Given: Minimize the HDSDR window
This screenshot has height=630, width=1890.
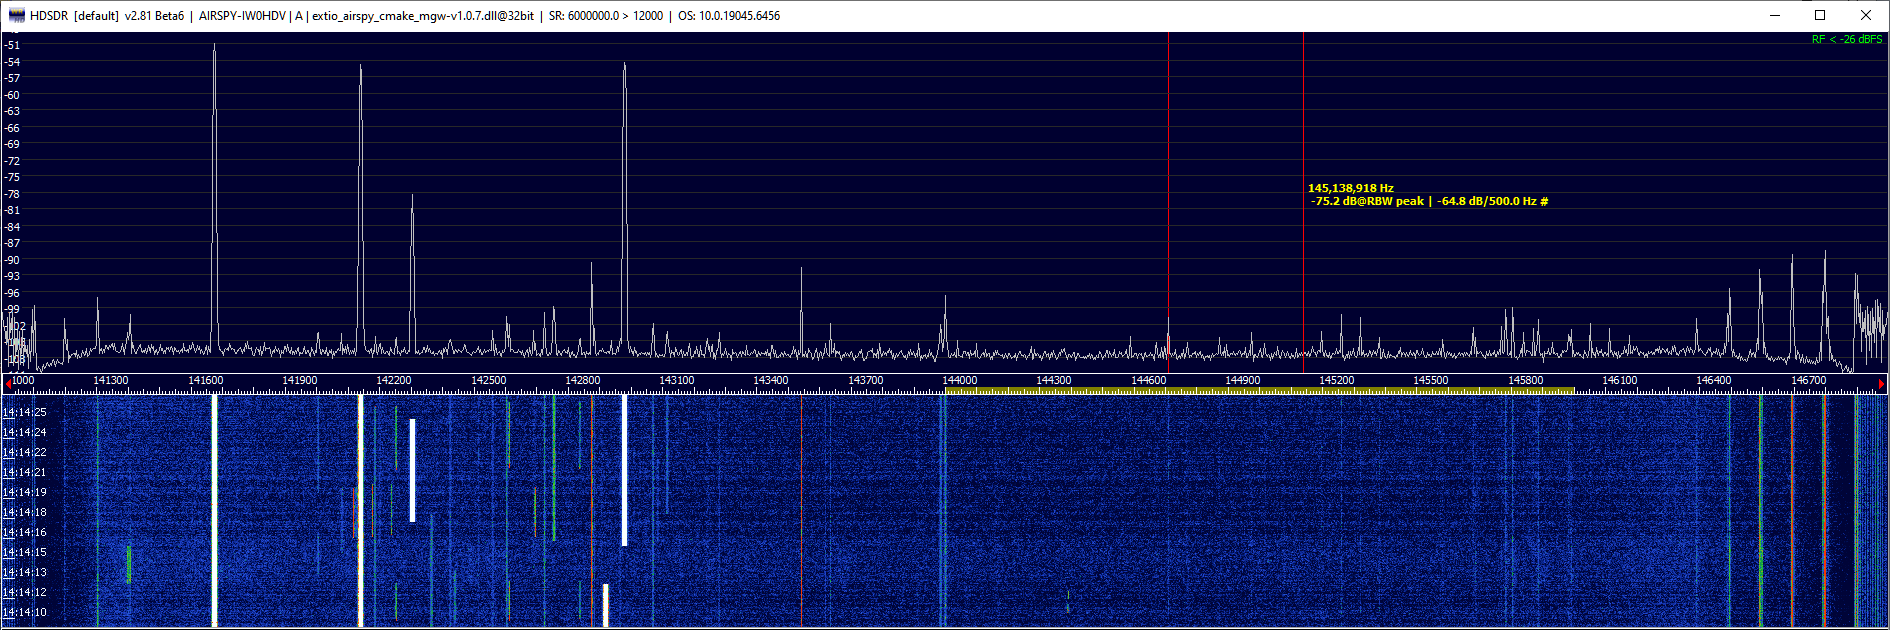Looking at the screenshot, I should tap(1775, 15).
